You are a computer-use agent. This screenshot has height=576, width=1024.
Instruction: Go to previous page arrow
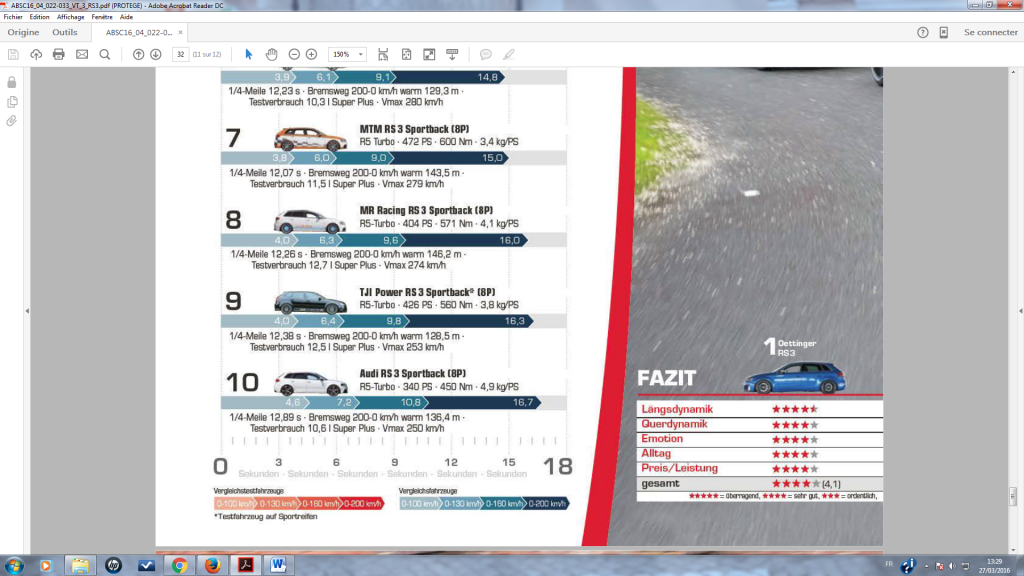[x=138, y=54]
